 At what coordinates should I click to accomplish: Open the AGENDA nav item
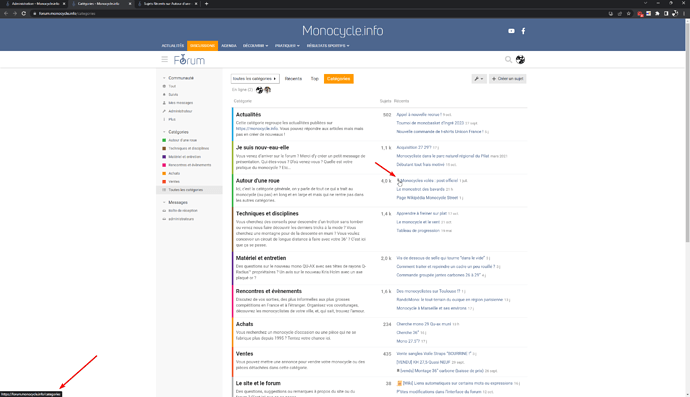coord(229,46)
